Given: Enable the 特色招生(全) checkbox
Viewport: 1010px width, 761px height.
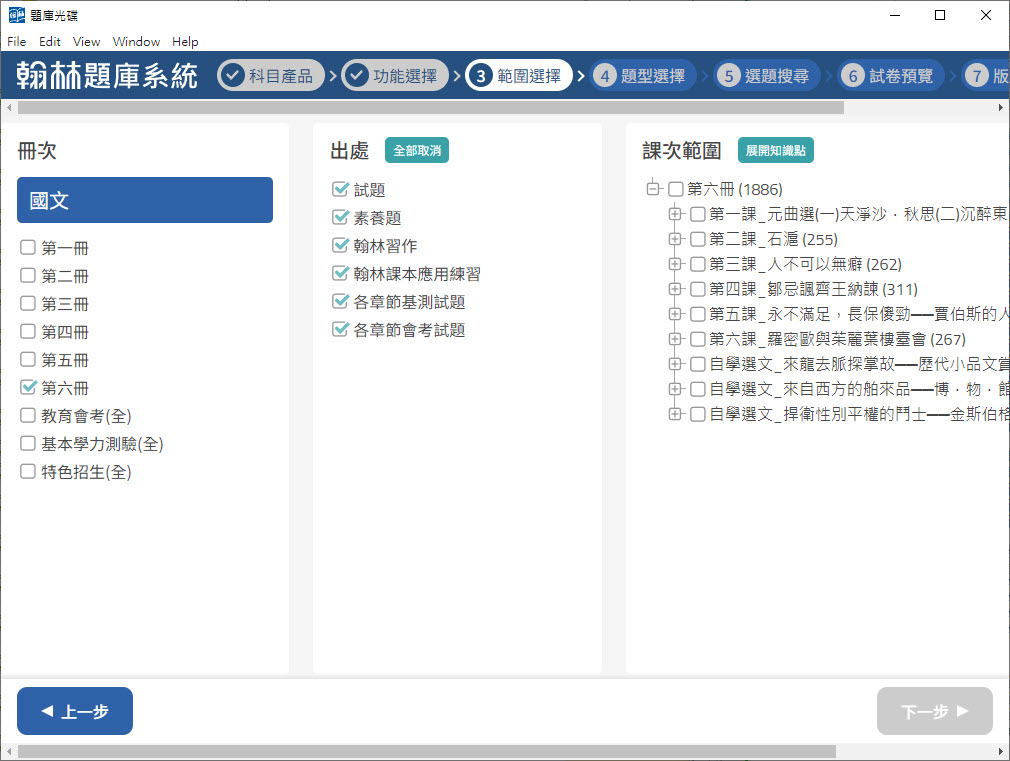Looking at the screenshot, I should 28,472.
